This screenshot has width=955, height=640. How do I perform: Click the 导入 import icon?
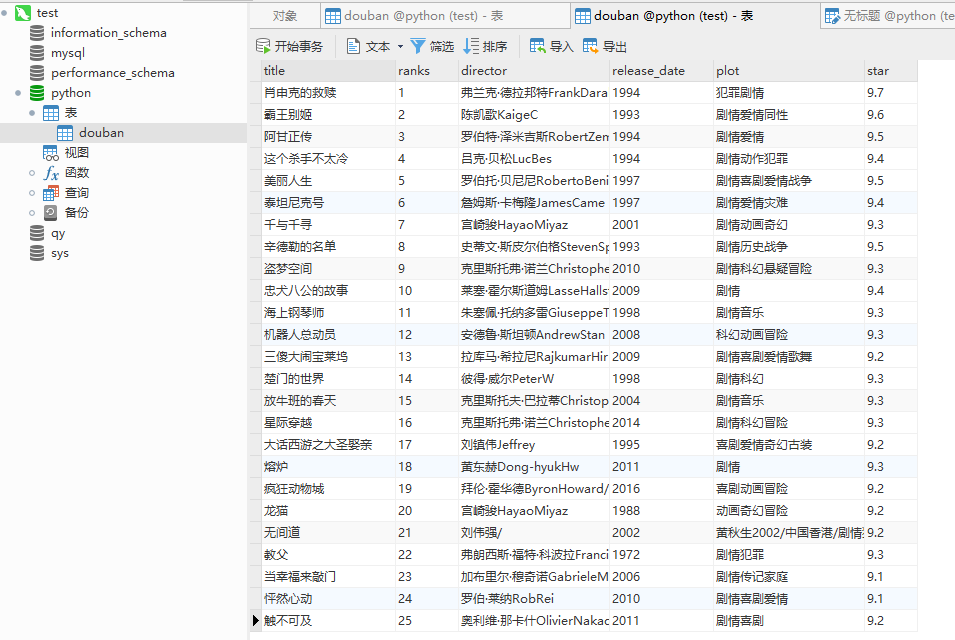pos(538,46)
